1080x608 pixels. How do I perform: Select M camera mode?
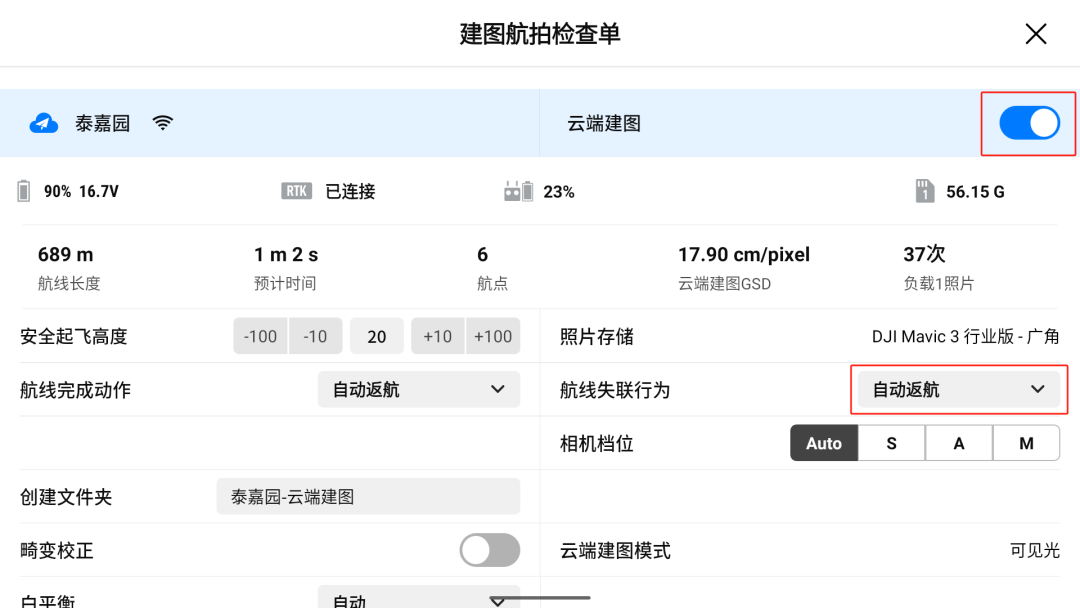(1026, 443)
